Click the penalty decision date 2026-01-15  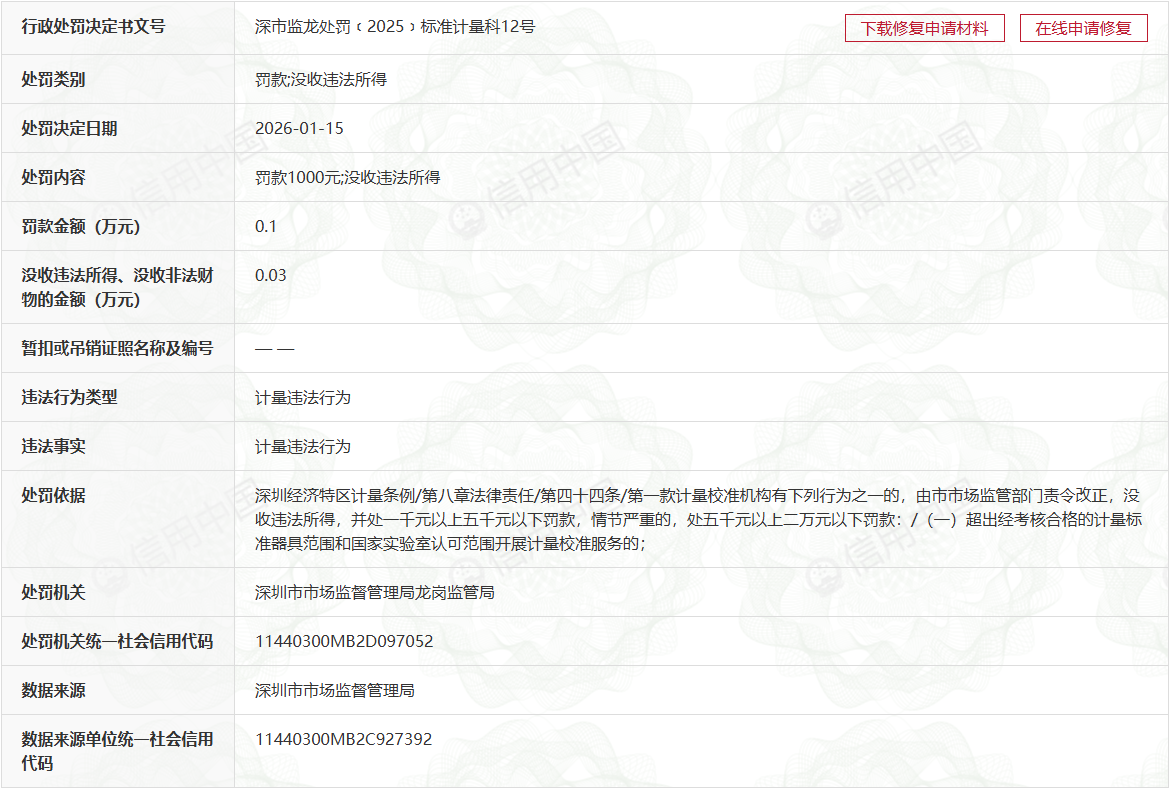pos(300,128)
